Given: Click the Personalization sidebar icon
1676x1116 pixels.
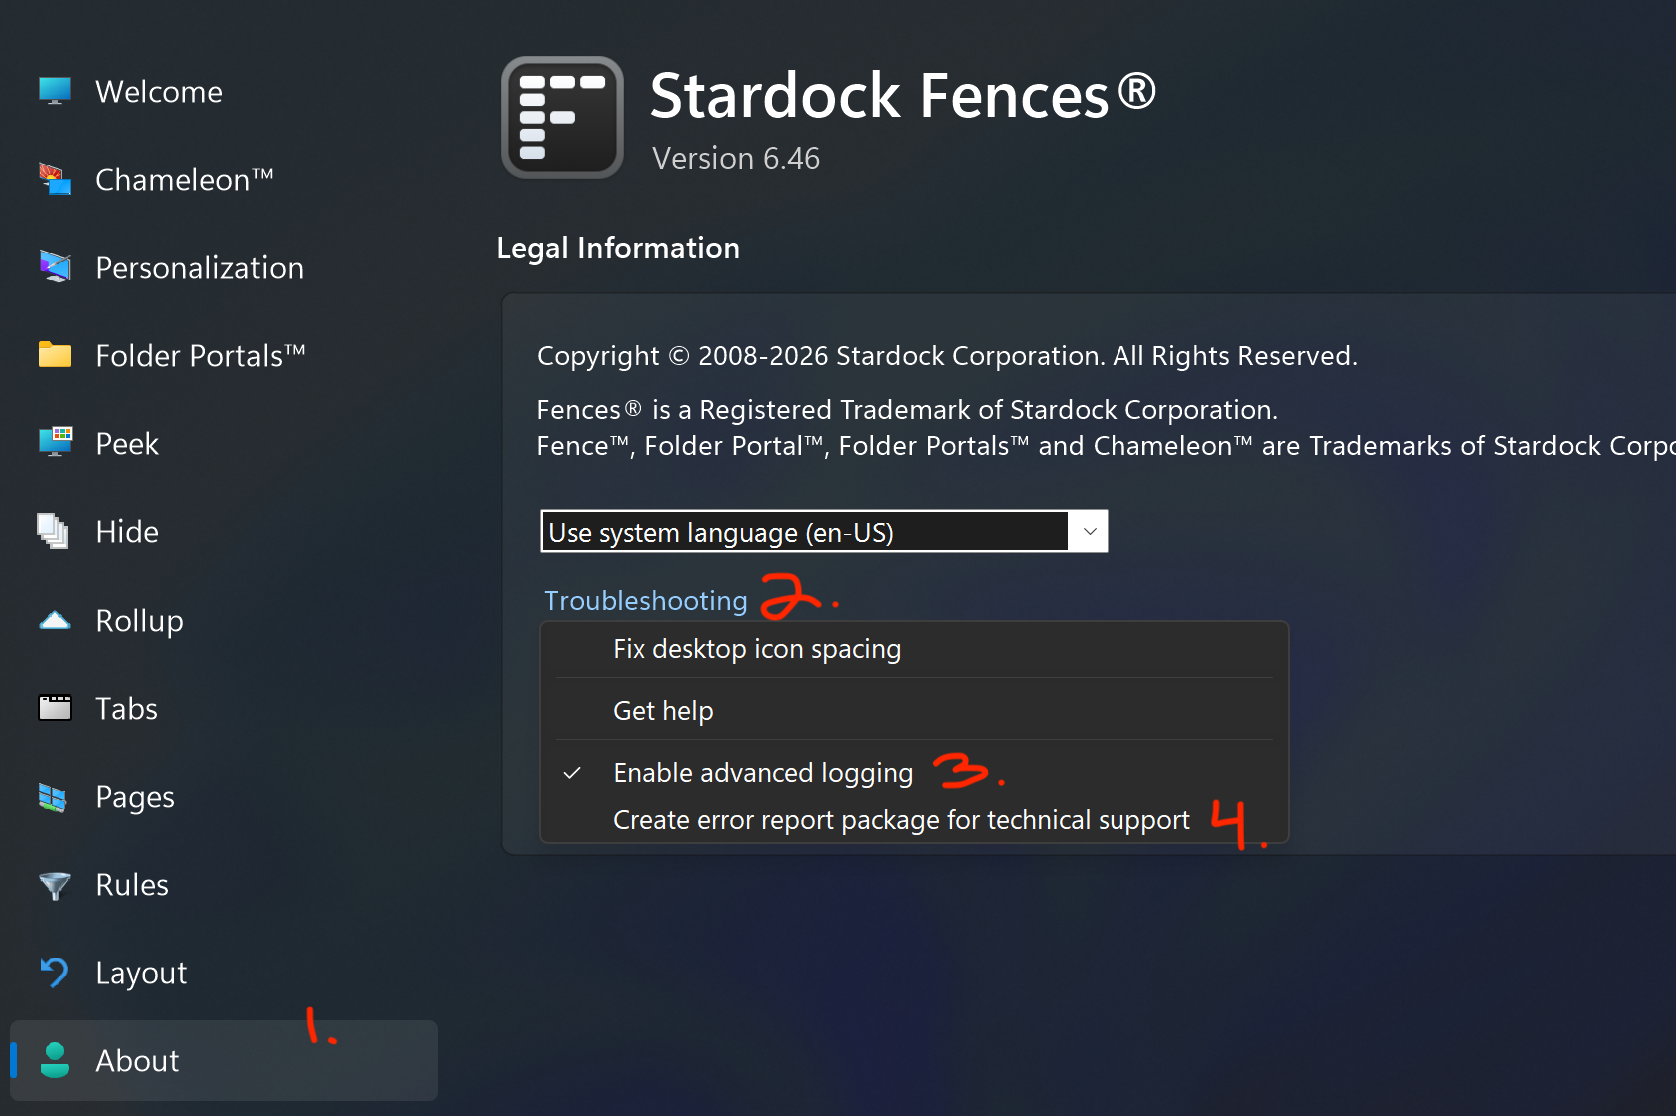Looking at the screenshot, I should (55, 267).
